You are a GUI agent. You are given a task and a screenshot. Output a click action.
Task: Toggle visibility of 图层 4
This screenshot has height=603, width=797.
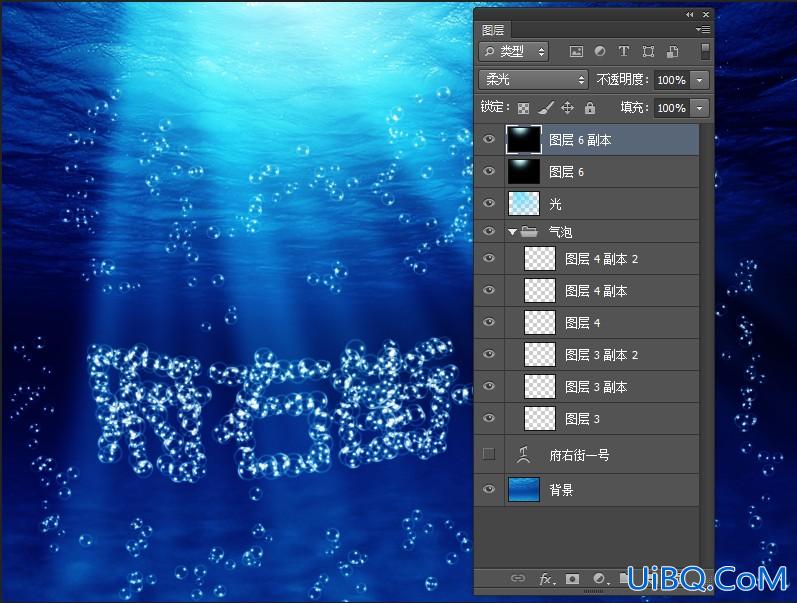pos(489,322)
